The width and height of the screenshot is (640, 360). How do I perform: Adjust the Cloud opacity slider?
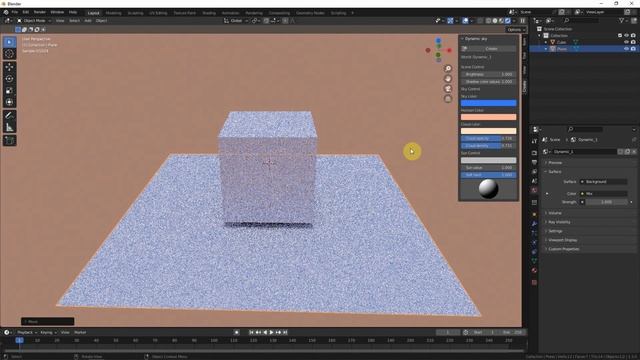489,138
